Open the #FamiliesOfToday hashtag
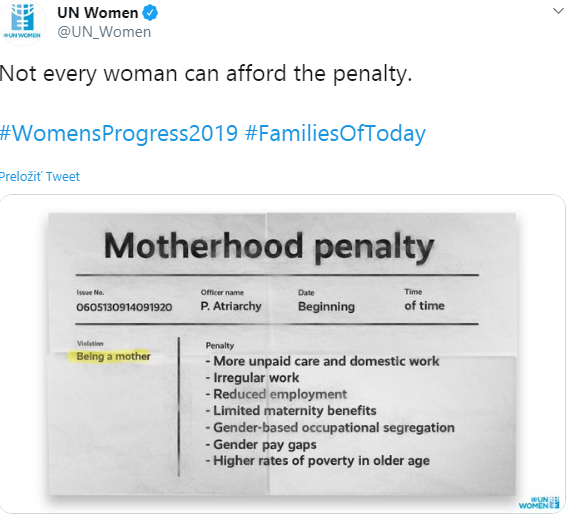The width and height of the screenshot is (577, 515). point(335,133)
